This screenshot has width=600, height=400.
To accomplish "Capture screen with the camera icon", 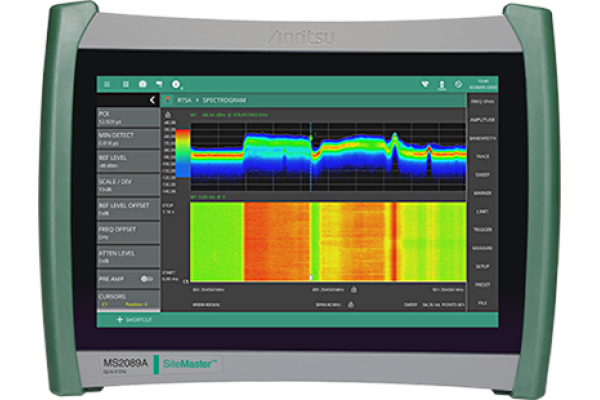I will coord(143,84).
